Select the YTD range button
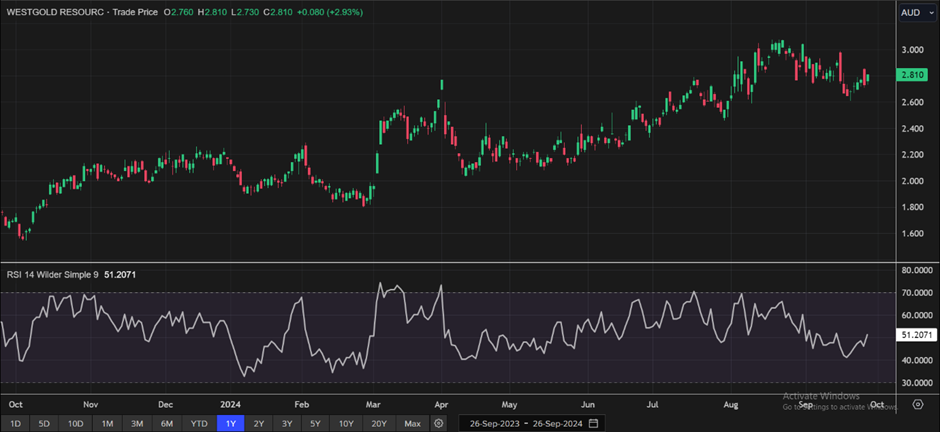The height and width of the screenshot is (432, 940). 199,423
